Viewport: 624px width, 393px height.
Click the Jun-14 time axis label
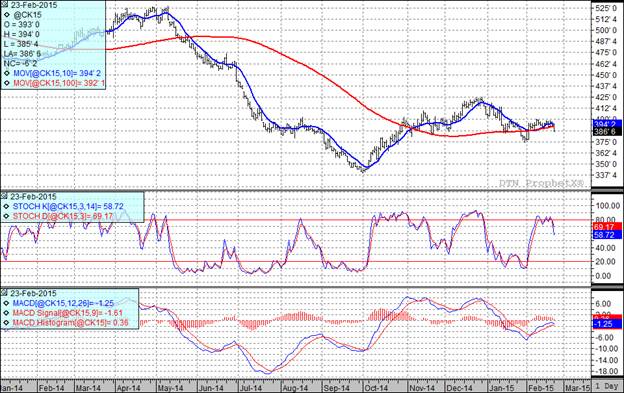(211, 387)
